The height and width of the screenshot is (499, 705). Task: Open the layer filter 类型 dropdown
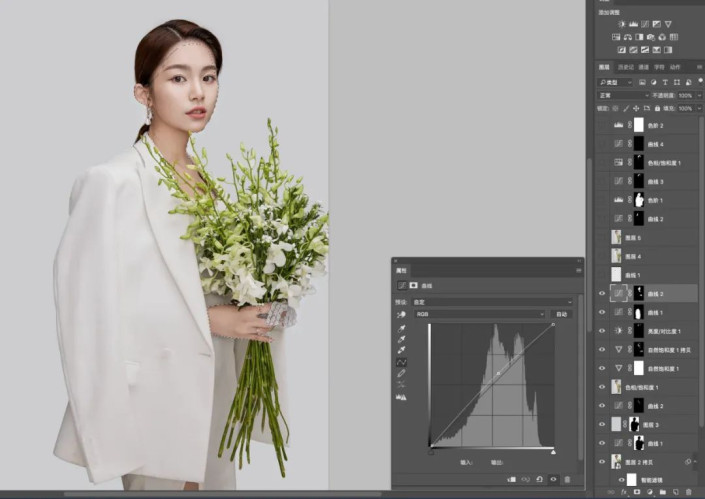[x=615, y=82]
